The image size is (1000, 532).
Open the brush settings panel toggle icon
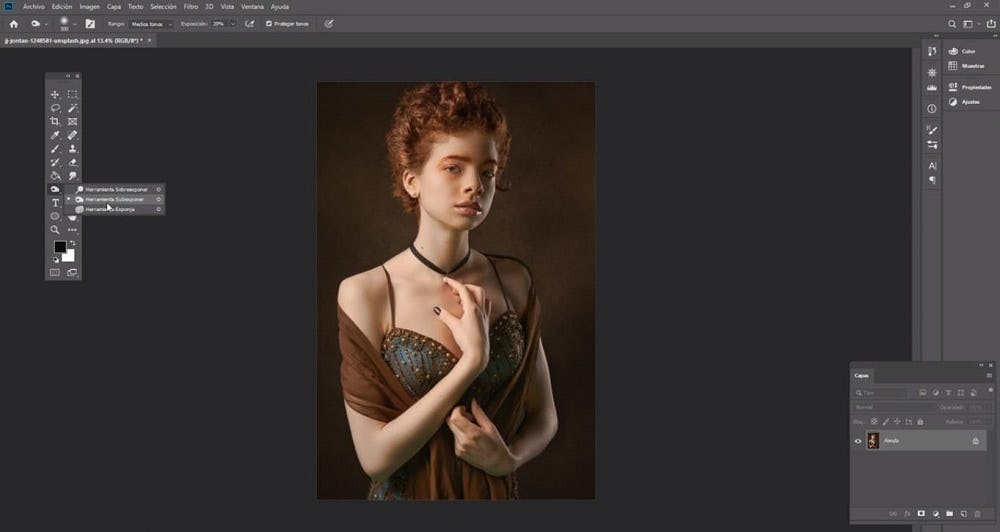[x=90, y=24]
